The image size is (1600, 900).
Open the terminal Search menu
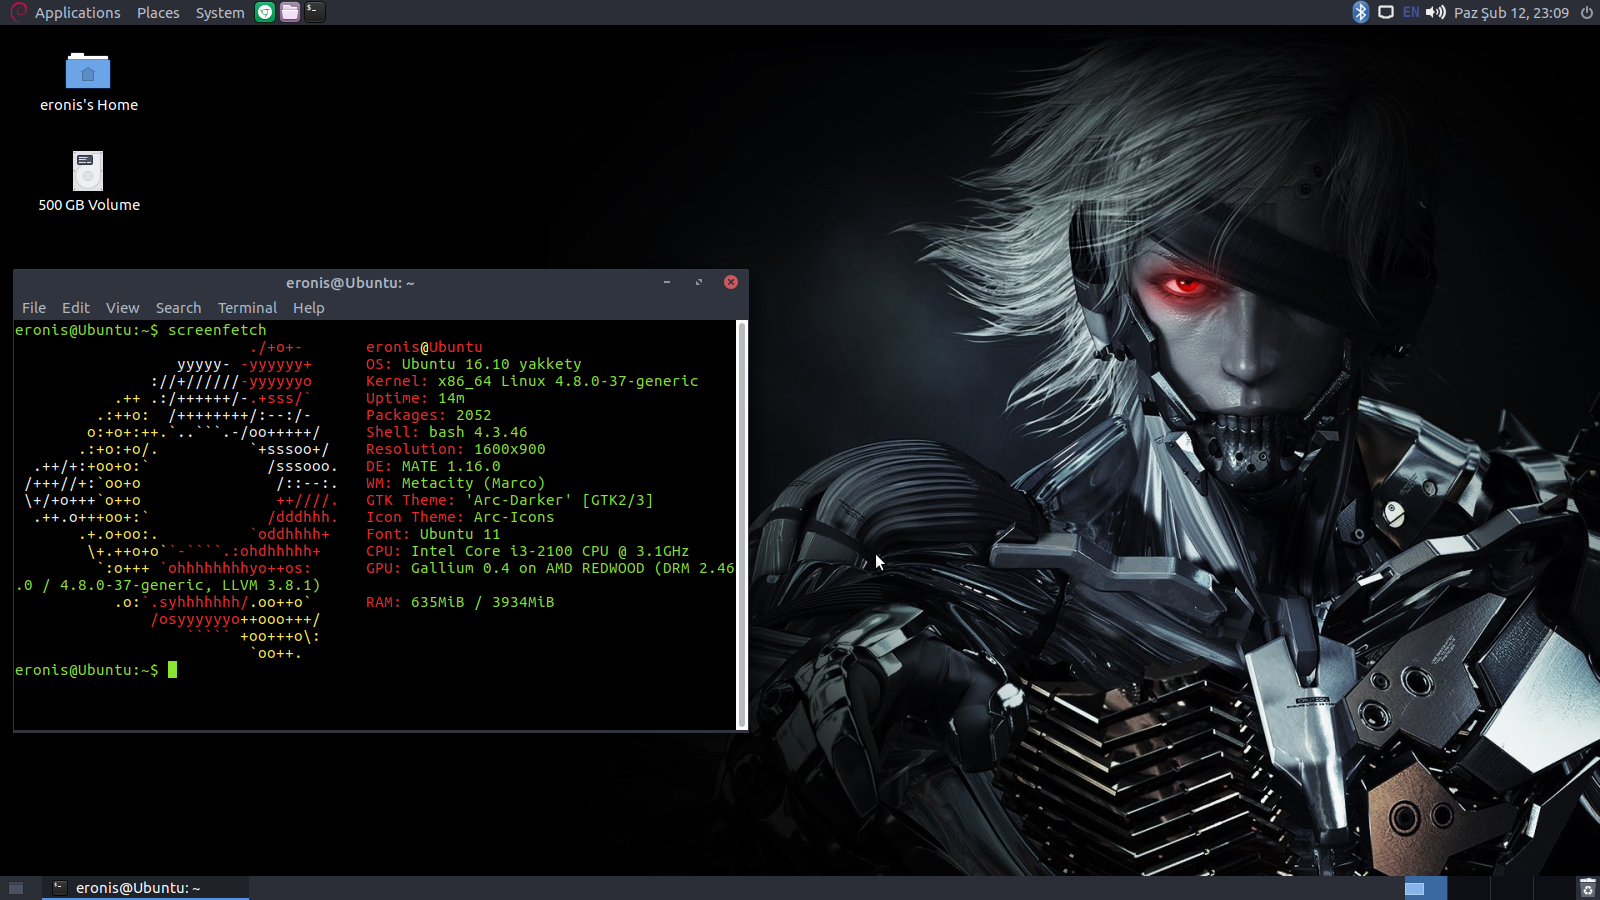178,308
